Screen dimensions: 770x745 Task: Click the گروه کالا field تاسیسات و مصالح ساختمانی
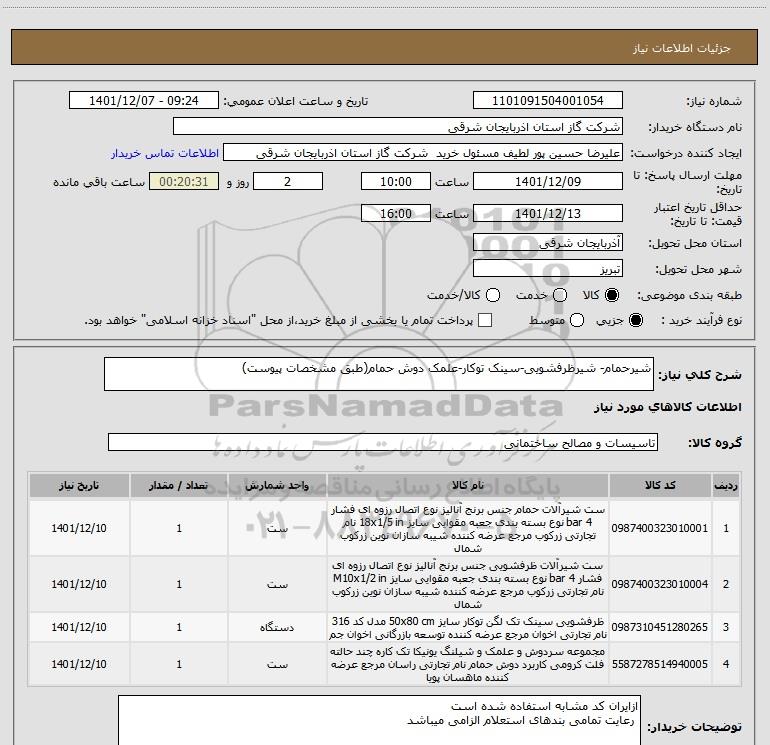pyautogui.click(x=383, y=442)
